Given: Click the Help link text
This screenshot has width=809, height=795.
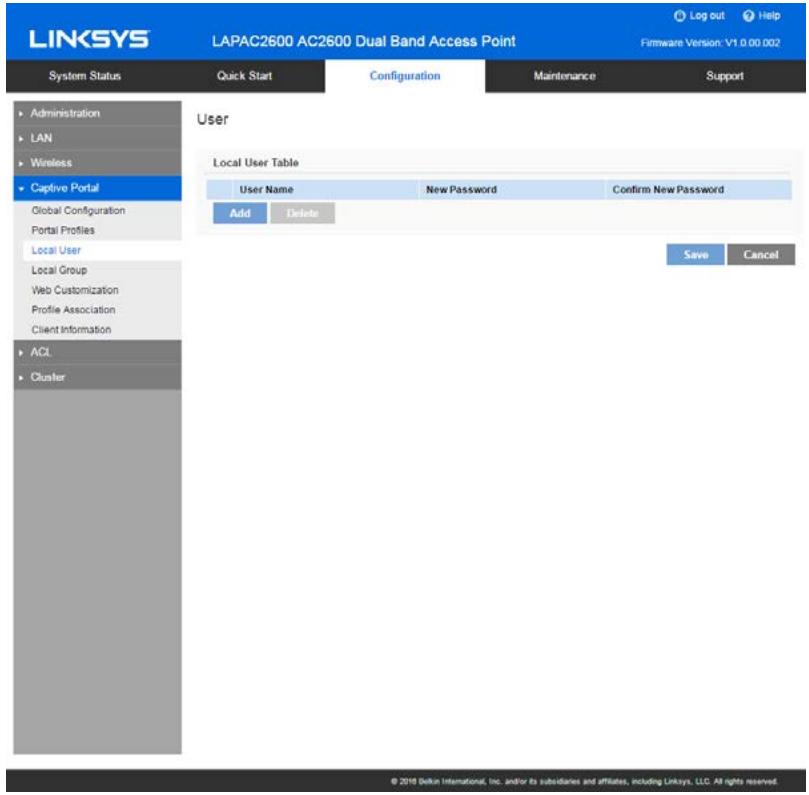Looking at the screenshot, I should (769, 16).
